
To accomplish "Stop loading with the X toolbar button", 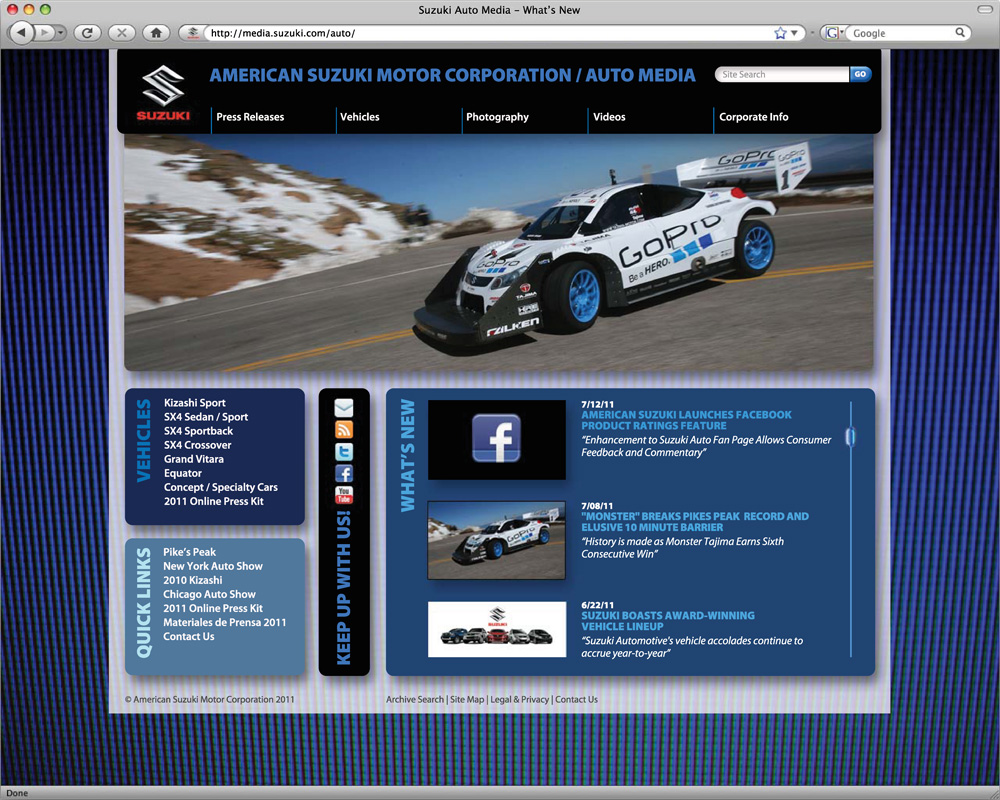I will point(122,33).
